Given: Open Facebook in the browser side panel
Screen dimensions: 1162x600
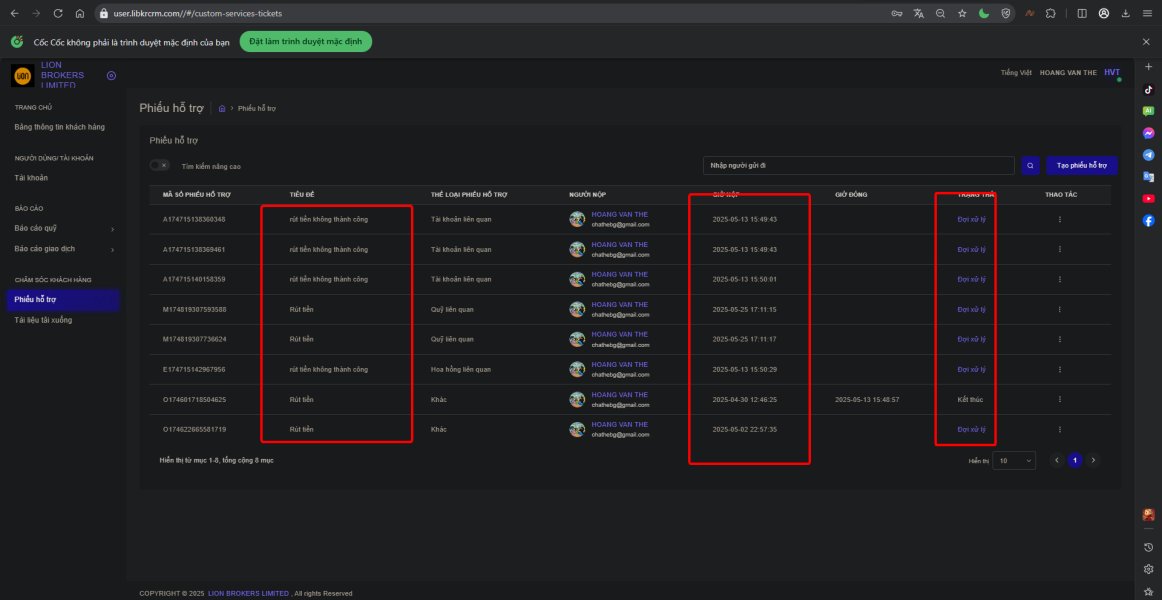Looking at the screenshot, I should coord(1149,220).
